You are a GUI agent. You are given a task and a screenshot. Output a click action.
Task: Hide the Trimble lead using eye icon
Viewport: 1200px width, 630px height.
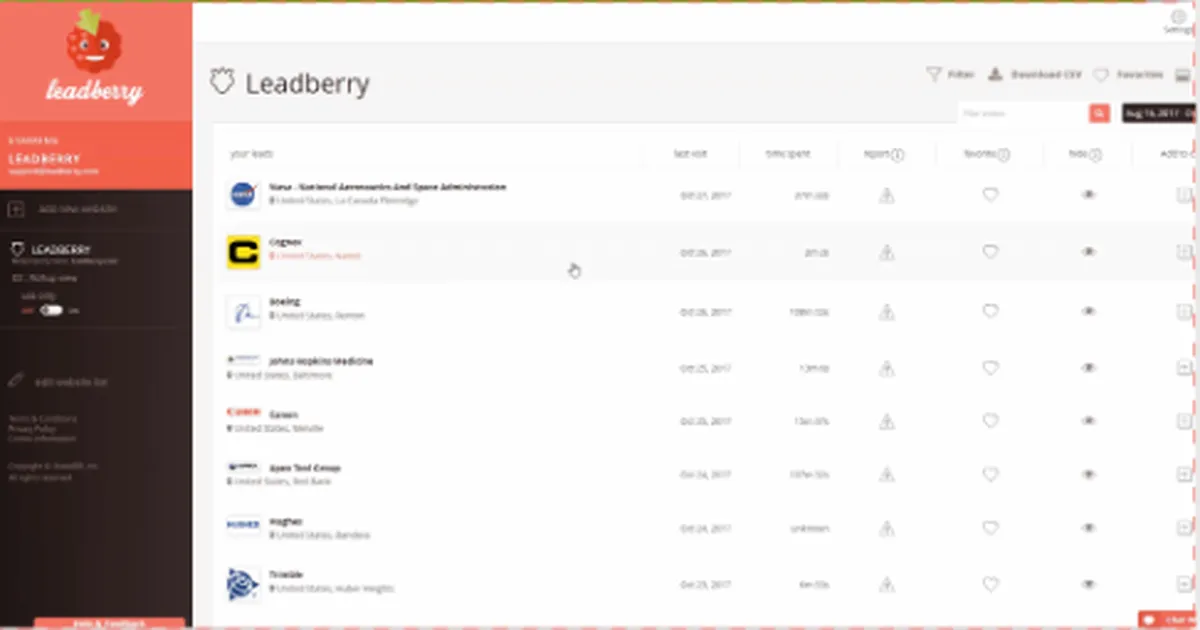click(1088, 584)
